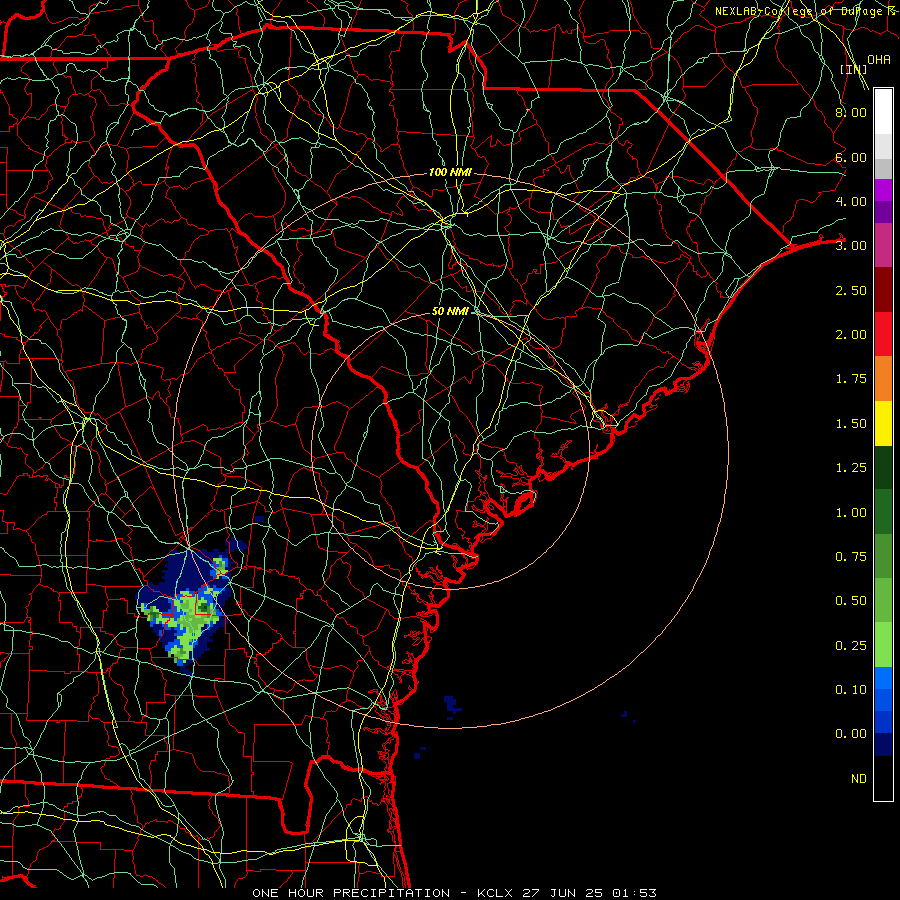900x900 pixels.
Task: Click the green heavy precipitation core
Action: [x=203, y=607]
